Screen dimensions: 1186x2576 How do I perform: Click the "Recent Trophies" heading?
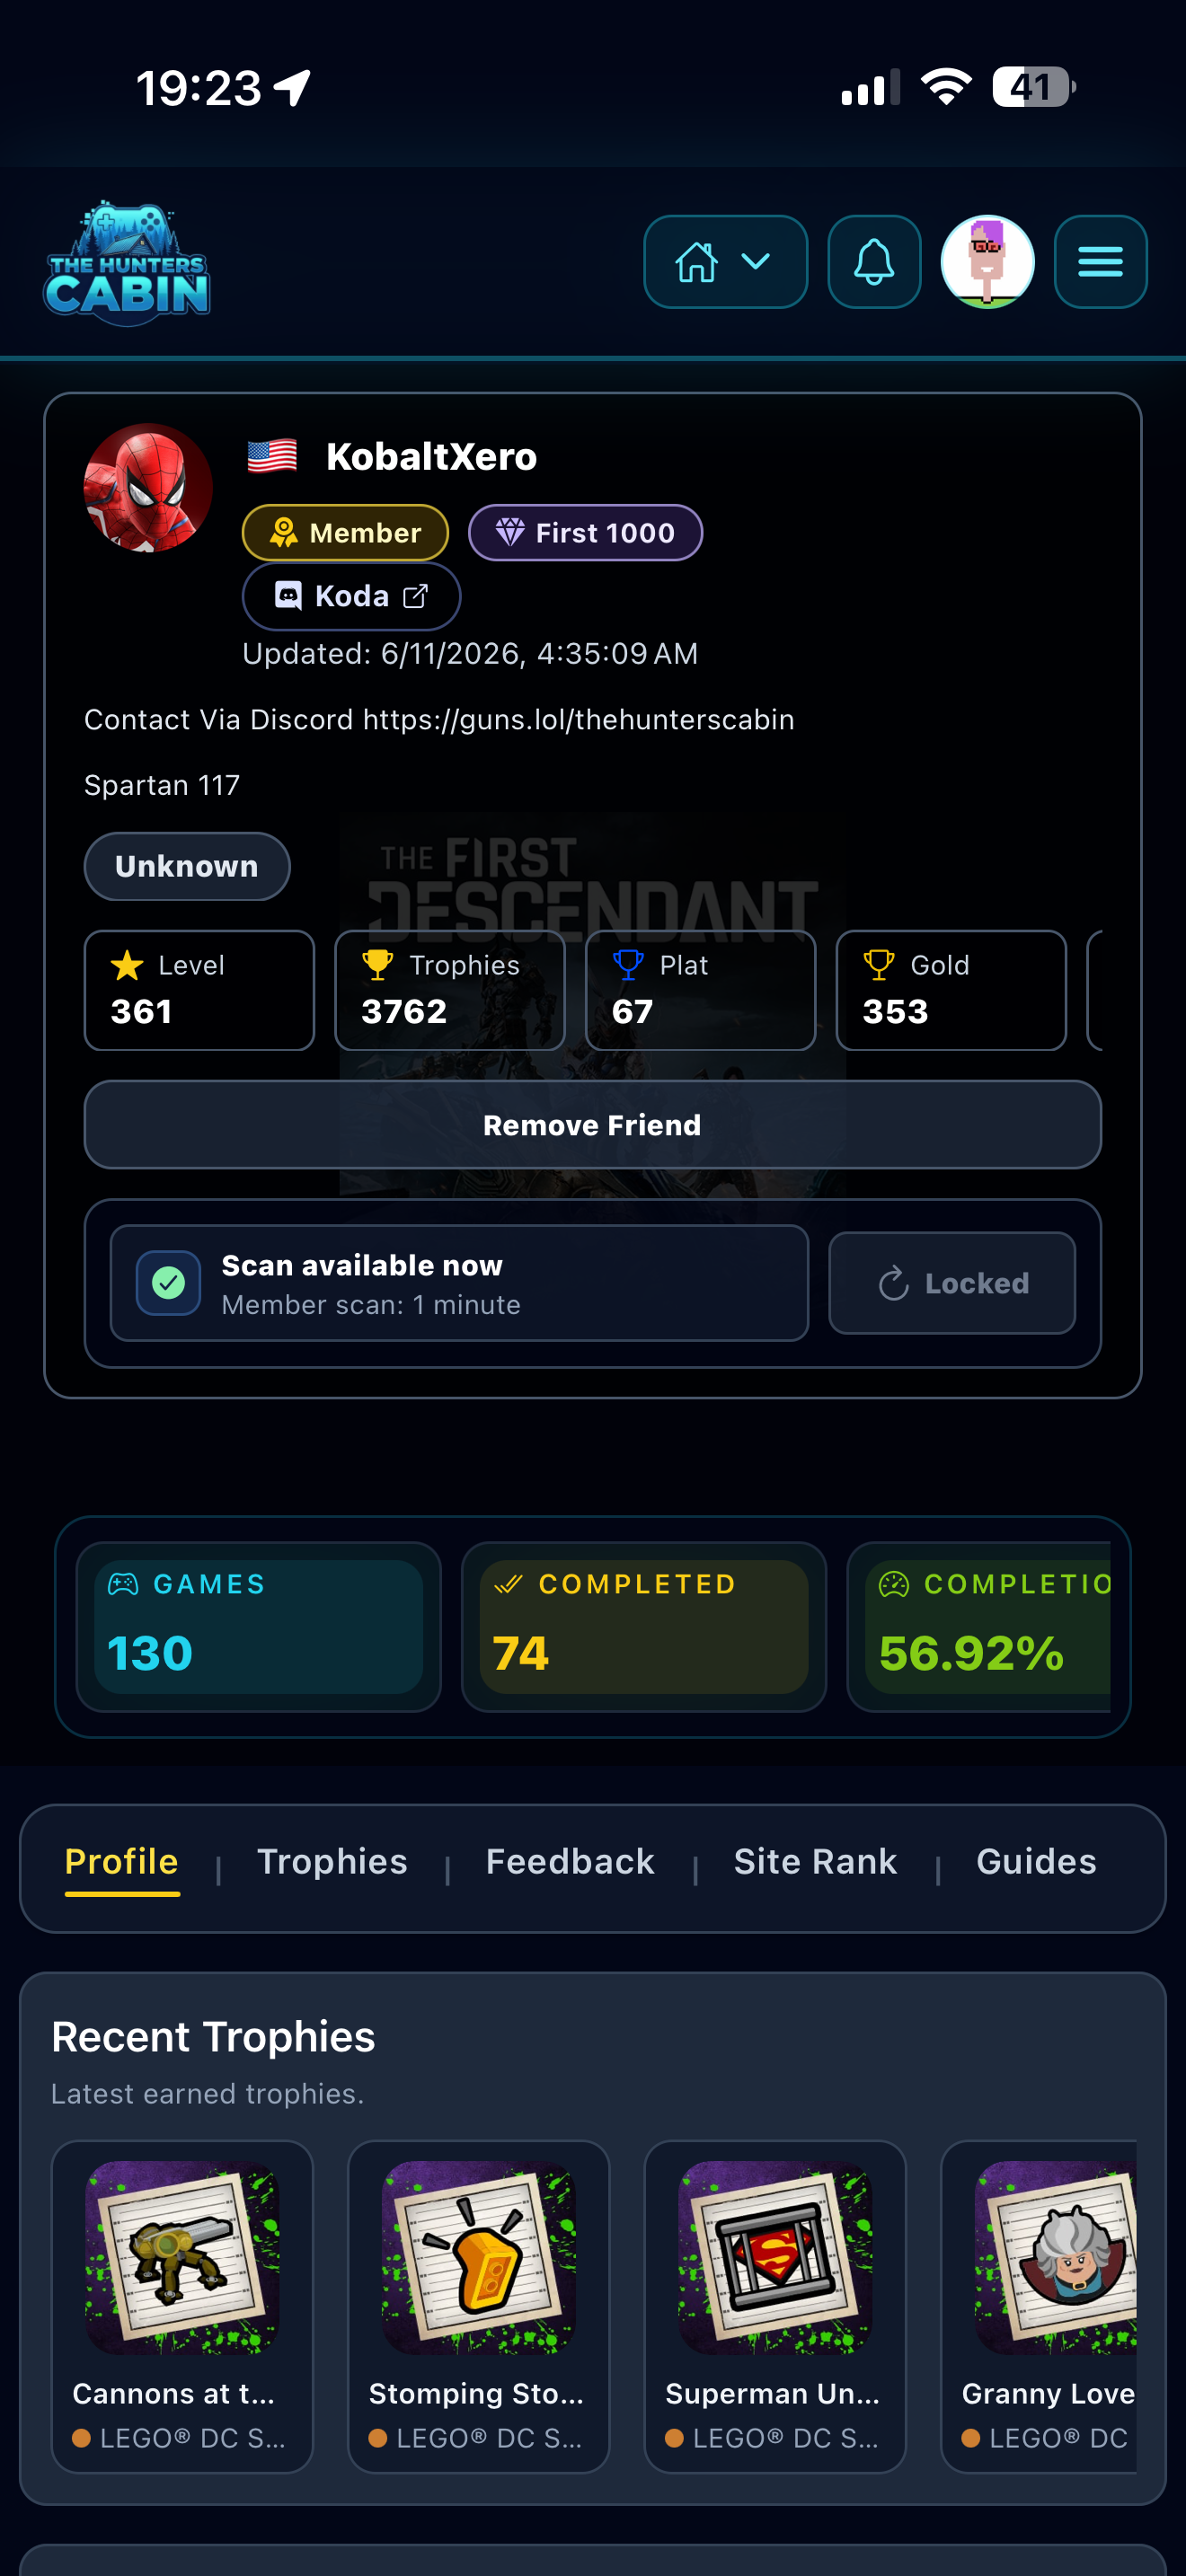(213, 2037)
